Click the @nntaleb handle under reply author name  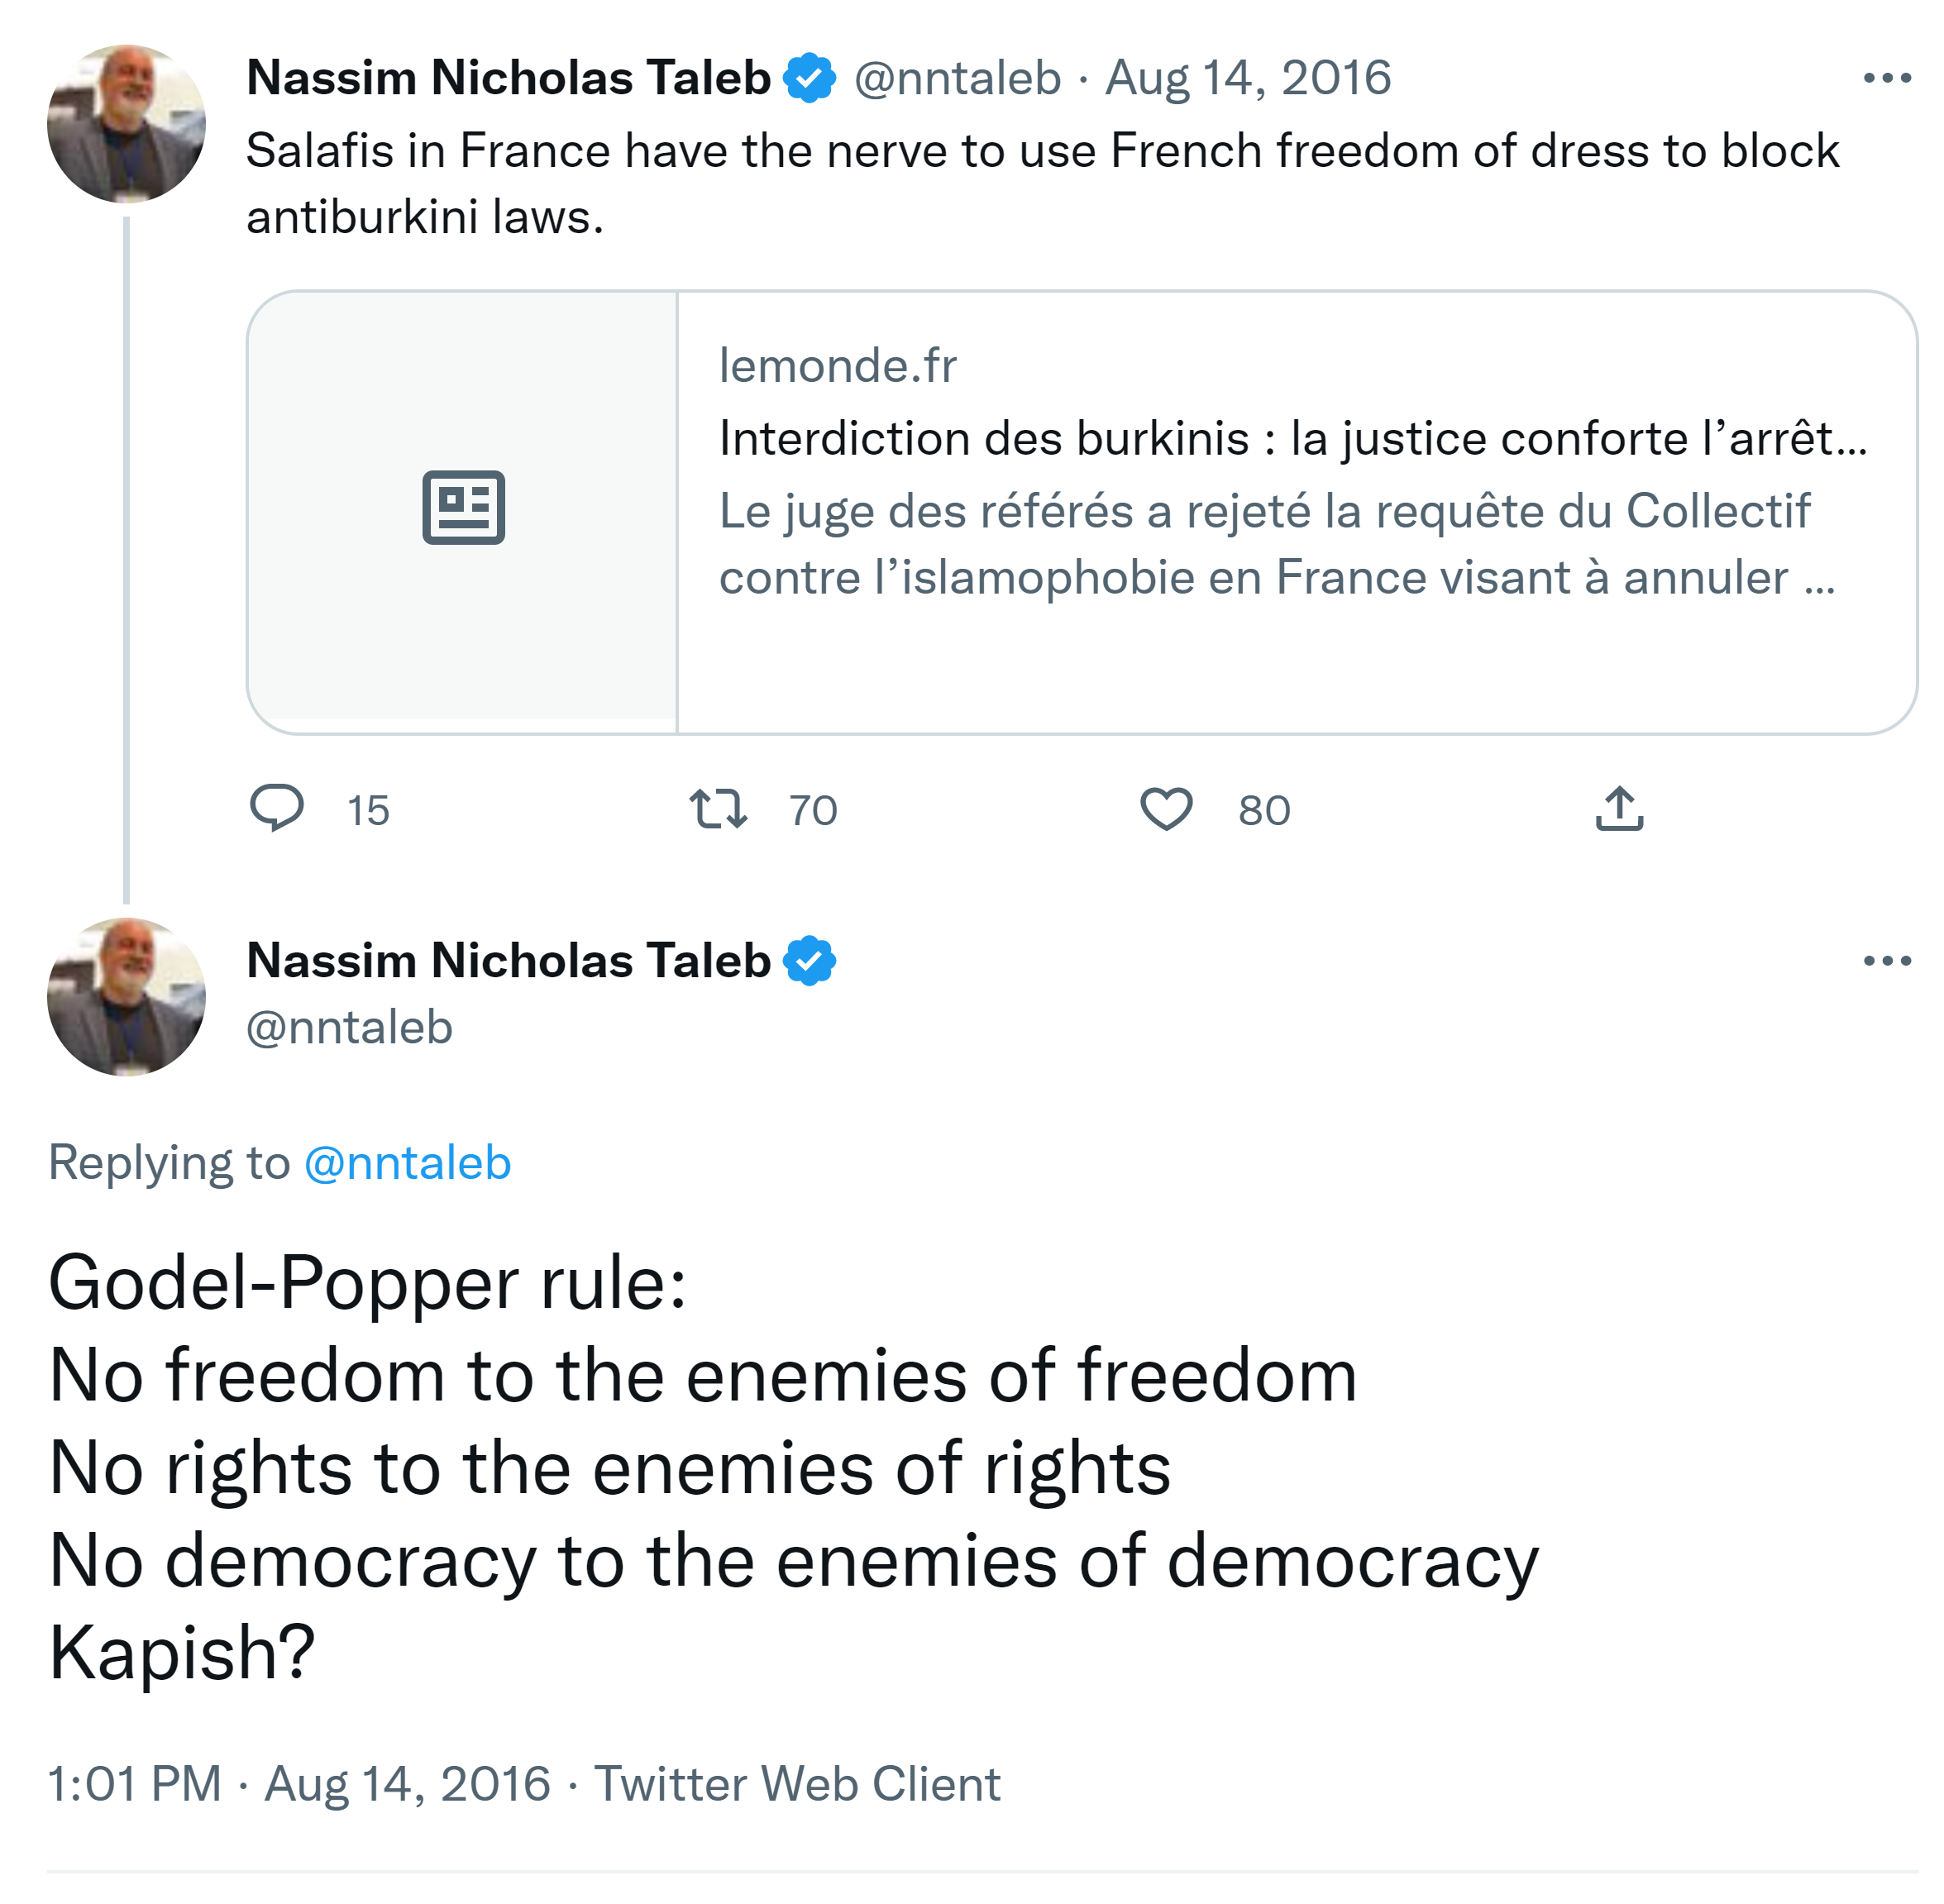(349, 1027)
